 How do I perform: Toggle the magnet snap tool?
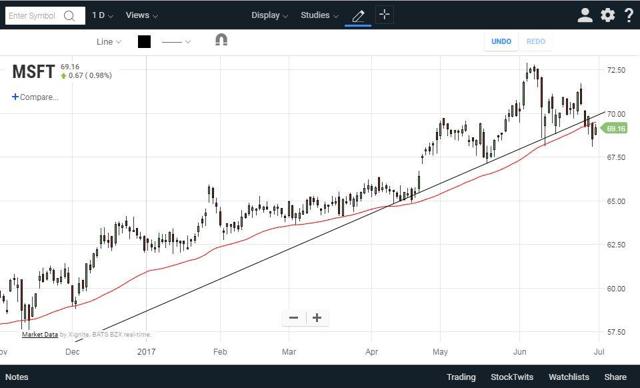221,40
